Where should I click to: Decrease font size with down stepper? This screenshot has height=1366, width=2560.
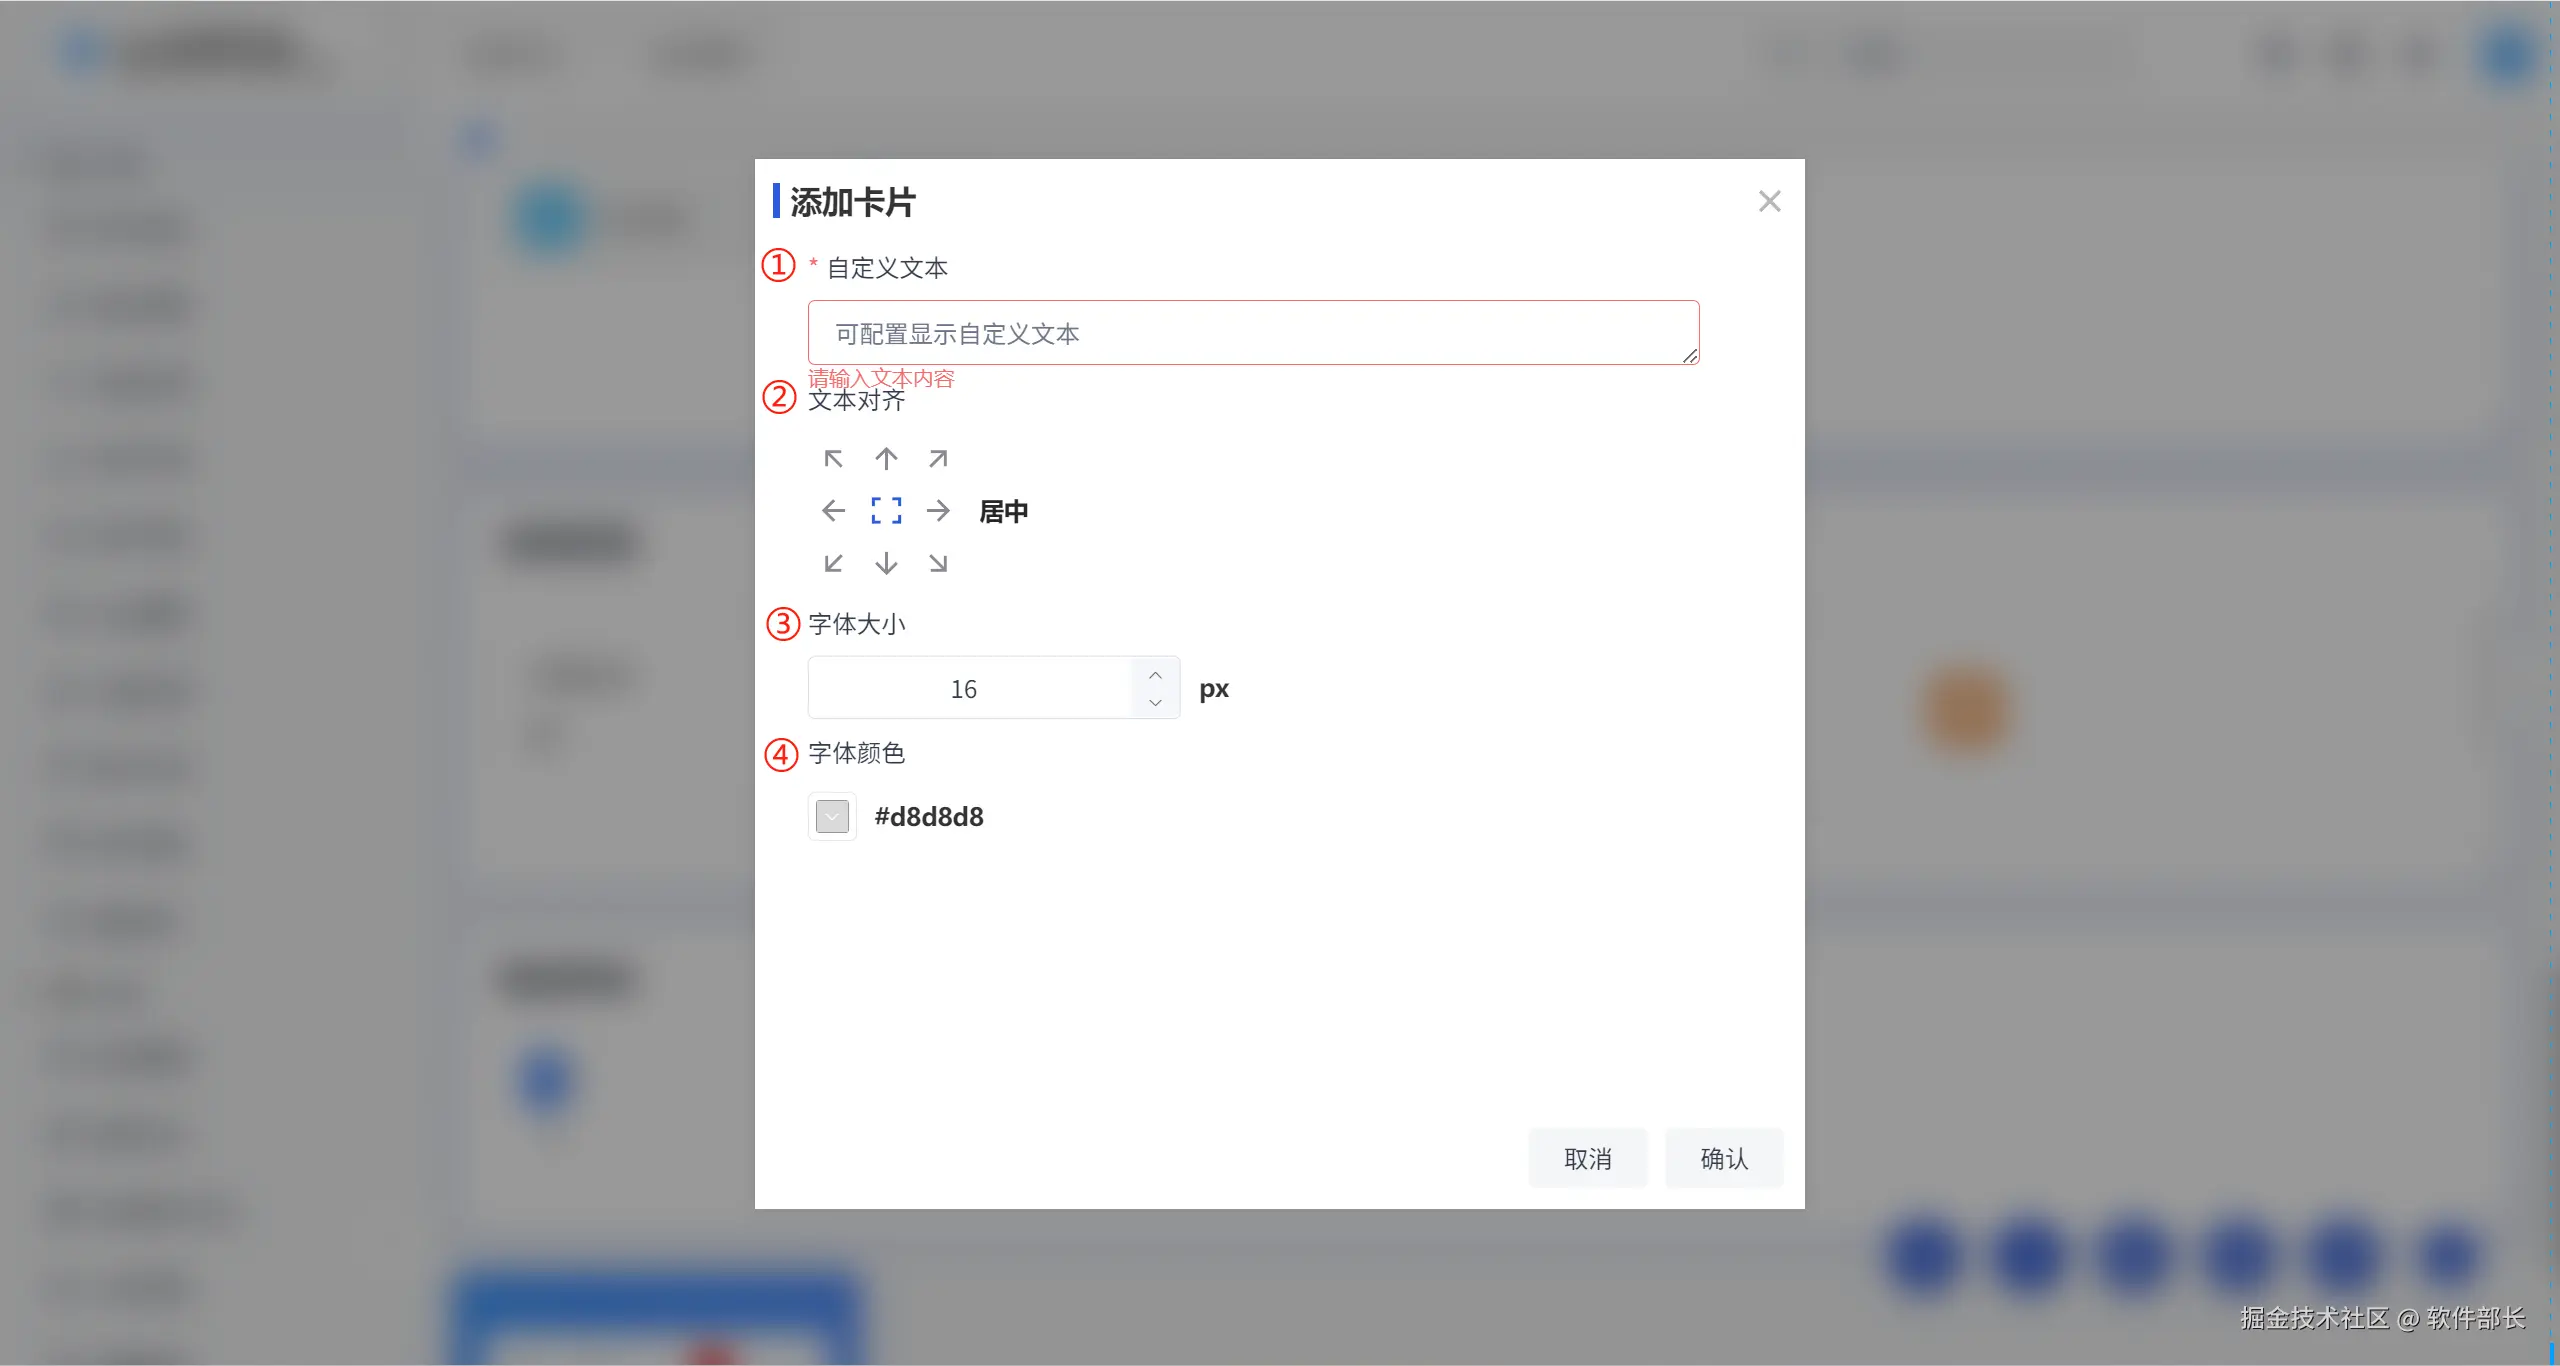point(1155,703)
